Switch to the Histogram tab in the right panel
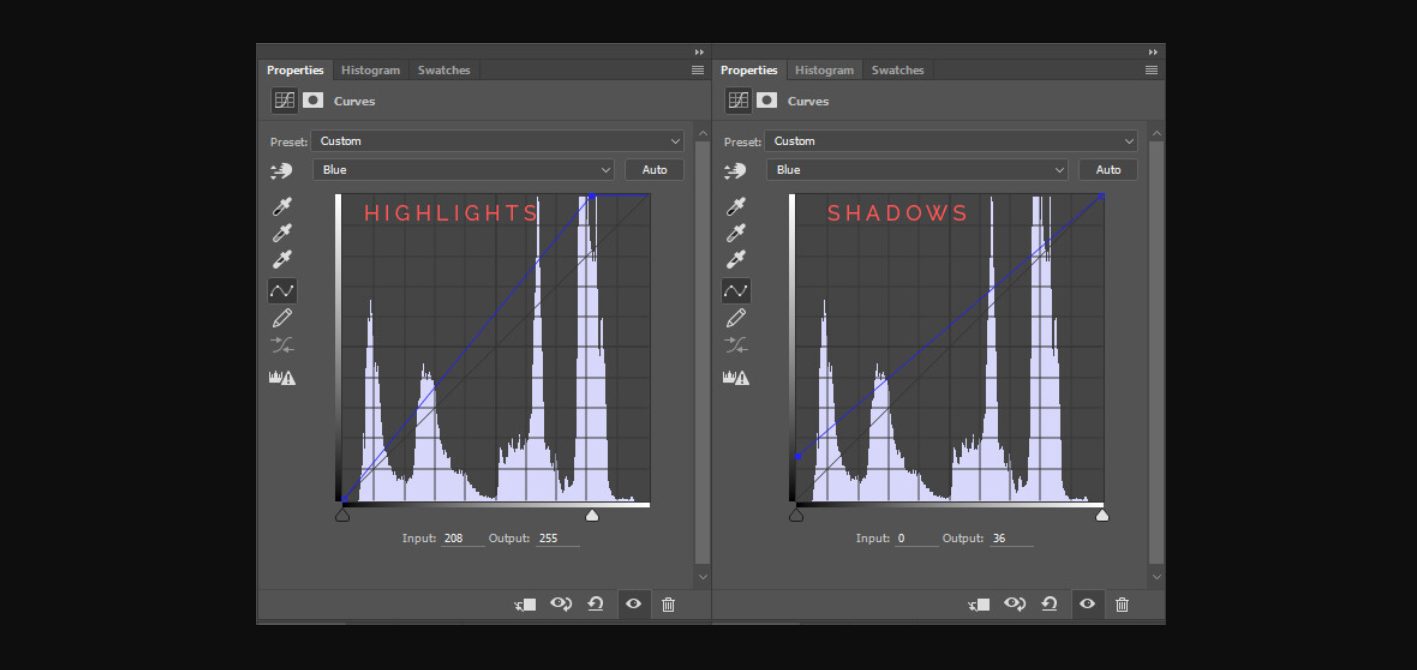Viewport: 1417px width, 670px height. tap(824, 70)
